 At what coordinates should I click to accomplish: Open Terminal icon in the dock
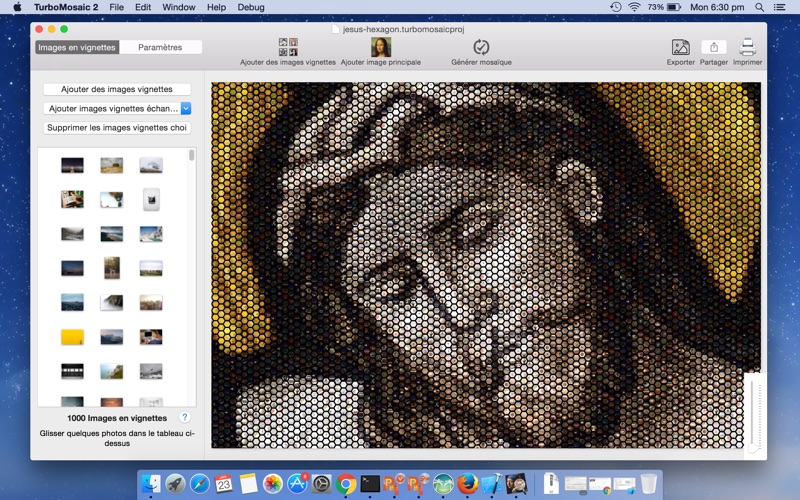tap(370, 484)
